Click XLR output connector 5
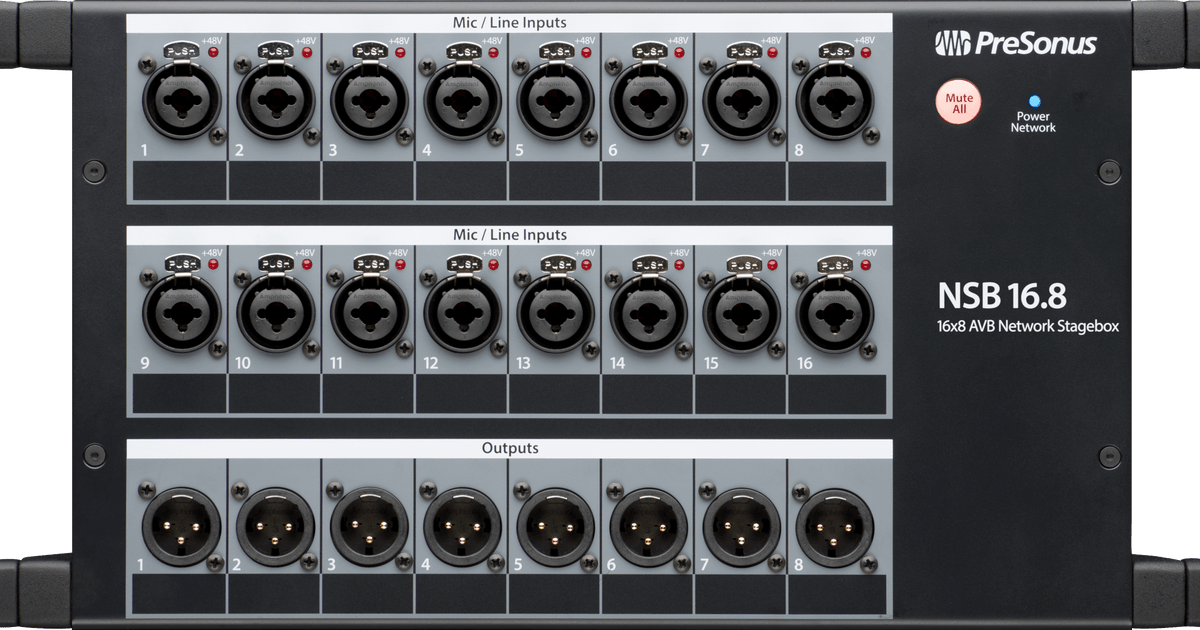The height and width of the screenshot is (630, 1200). [x=555, y=527]
